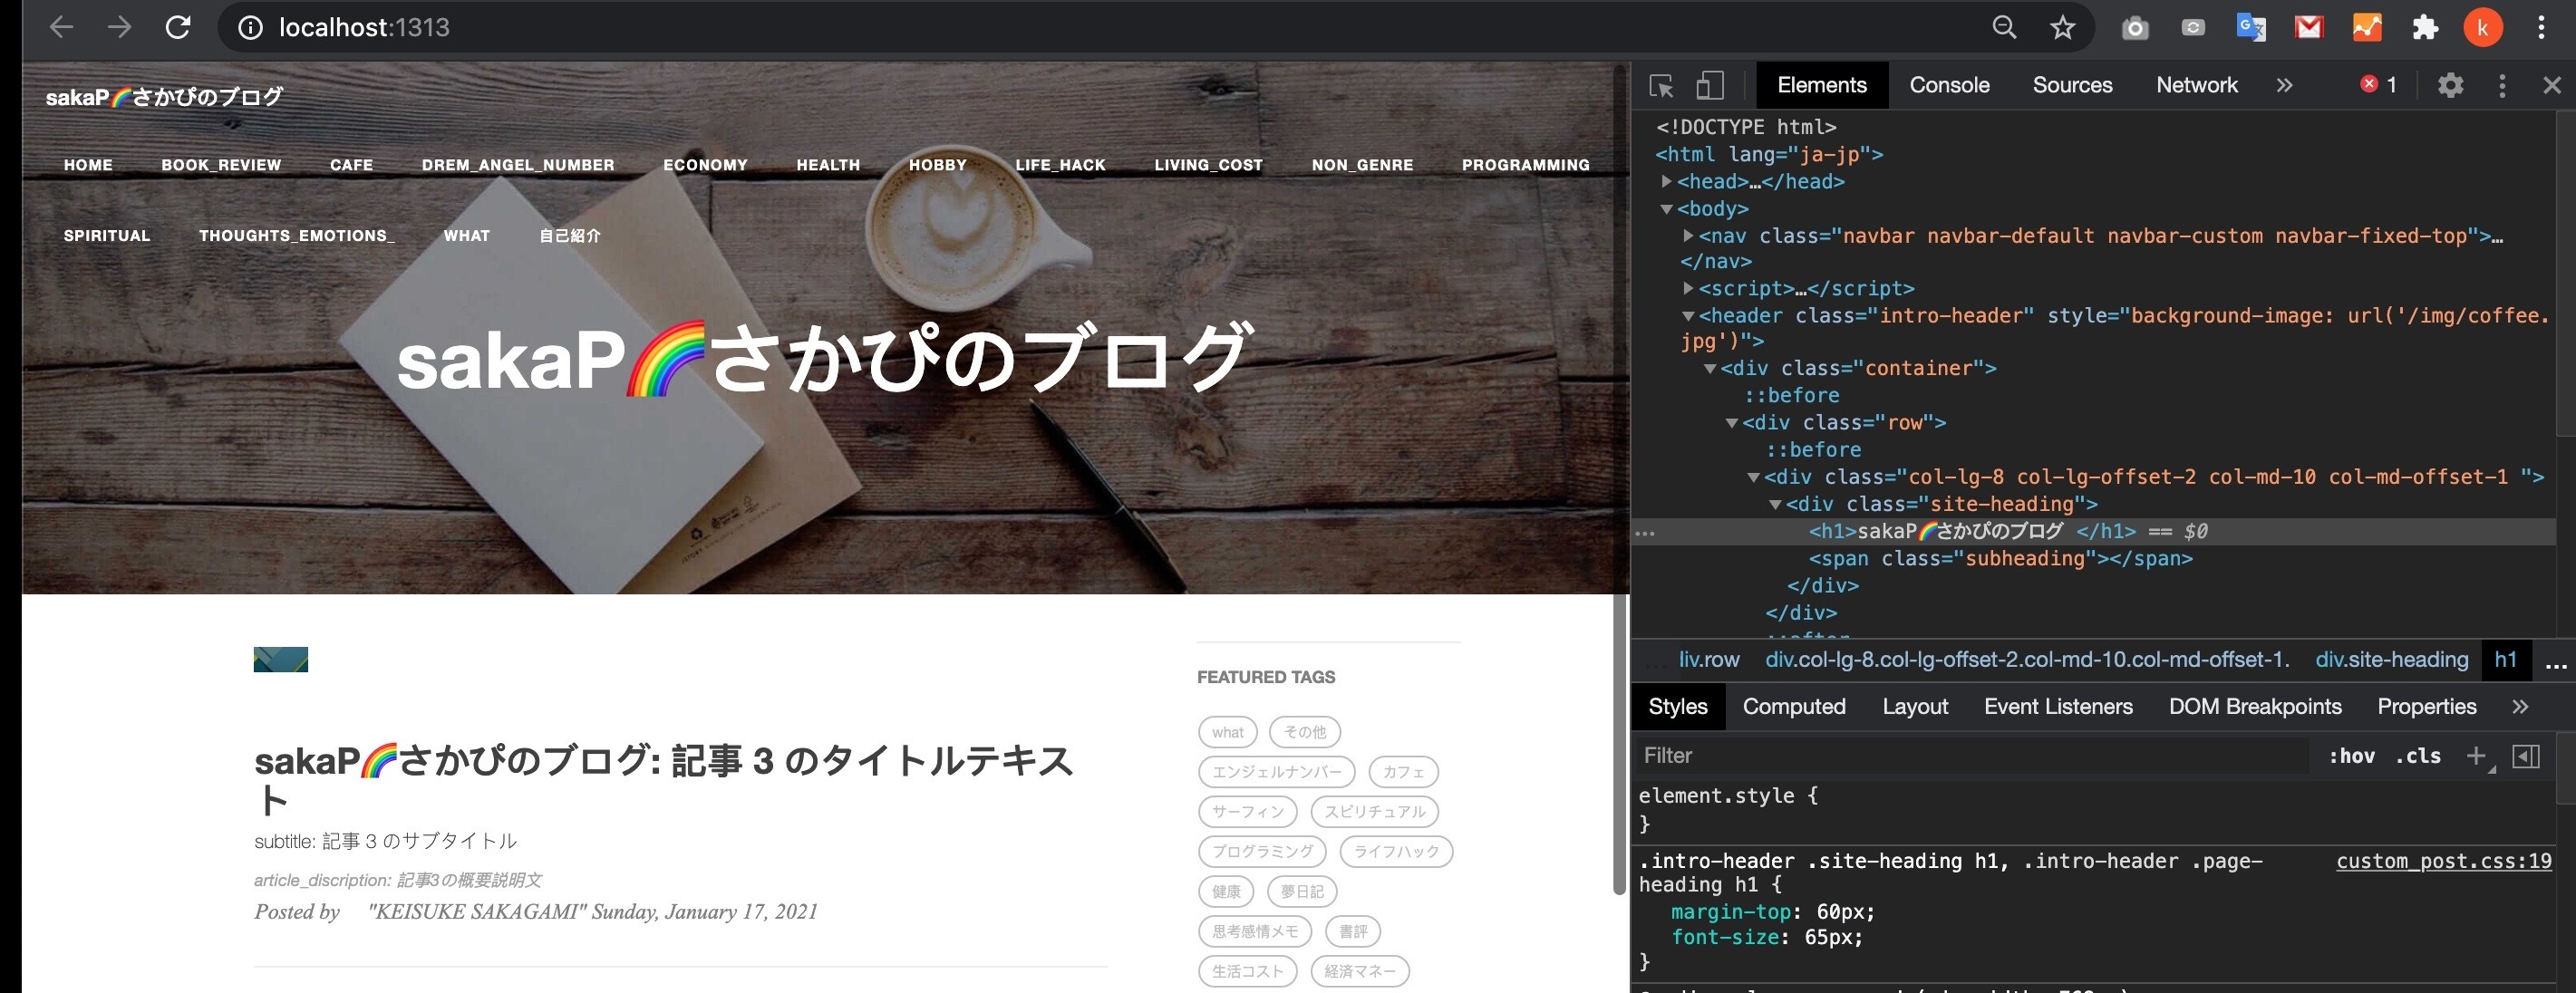This screenshot has width=2576, height=993.
Task: Click the Google Translate extension icon
Action: (x=2250, y=28)
